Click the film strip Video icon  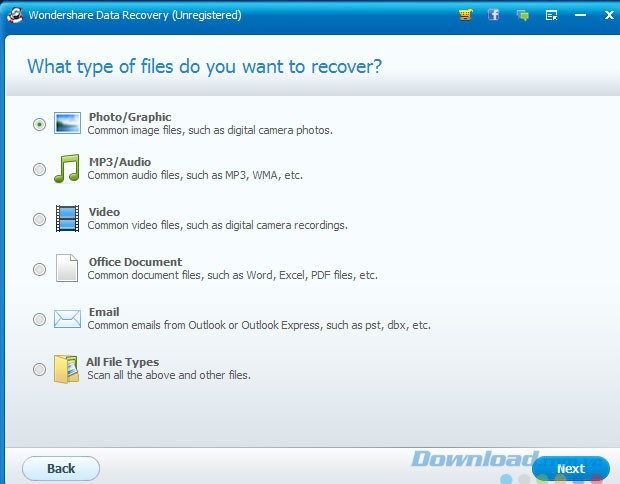[x=67, y=218]
